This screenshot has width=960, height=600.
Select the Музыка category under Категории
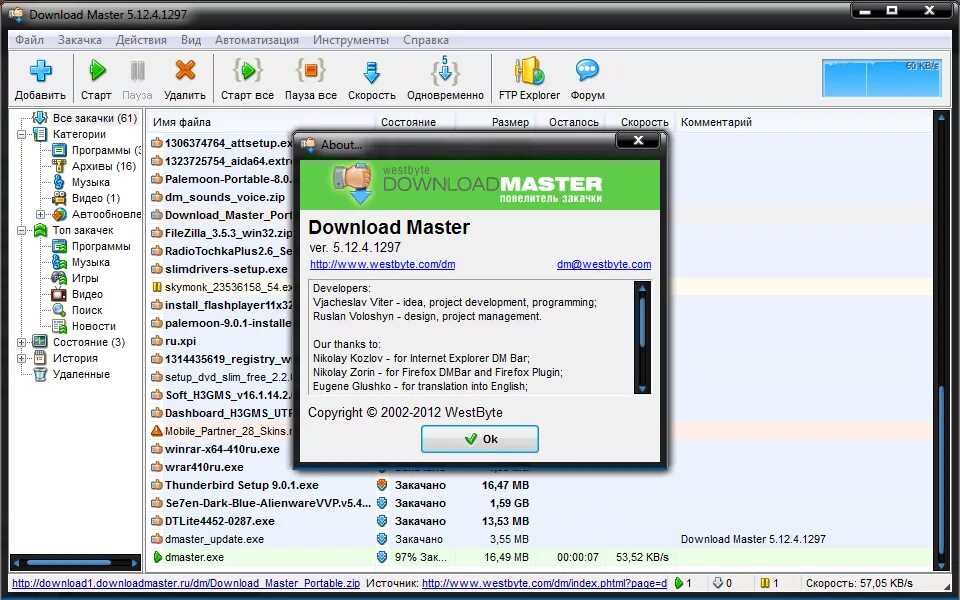(x=91, y=182)
